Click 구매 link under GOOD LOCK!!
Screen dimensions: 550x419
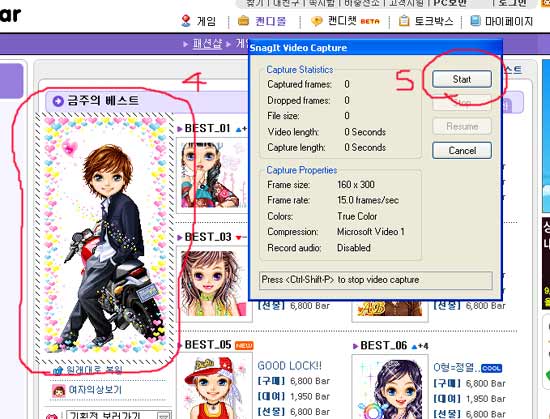[x=271, y=381]
